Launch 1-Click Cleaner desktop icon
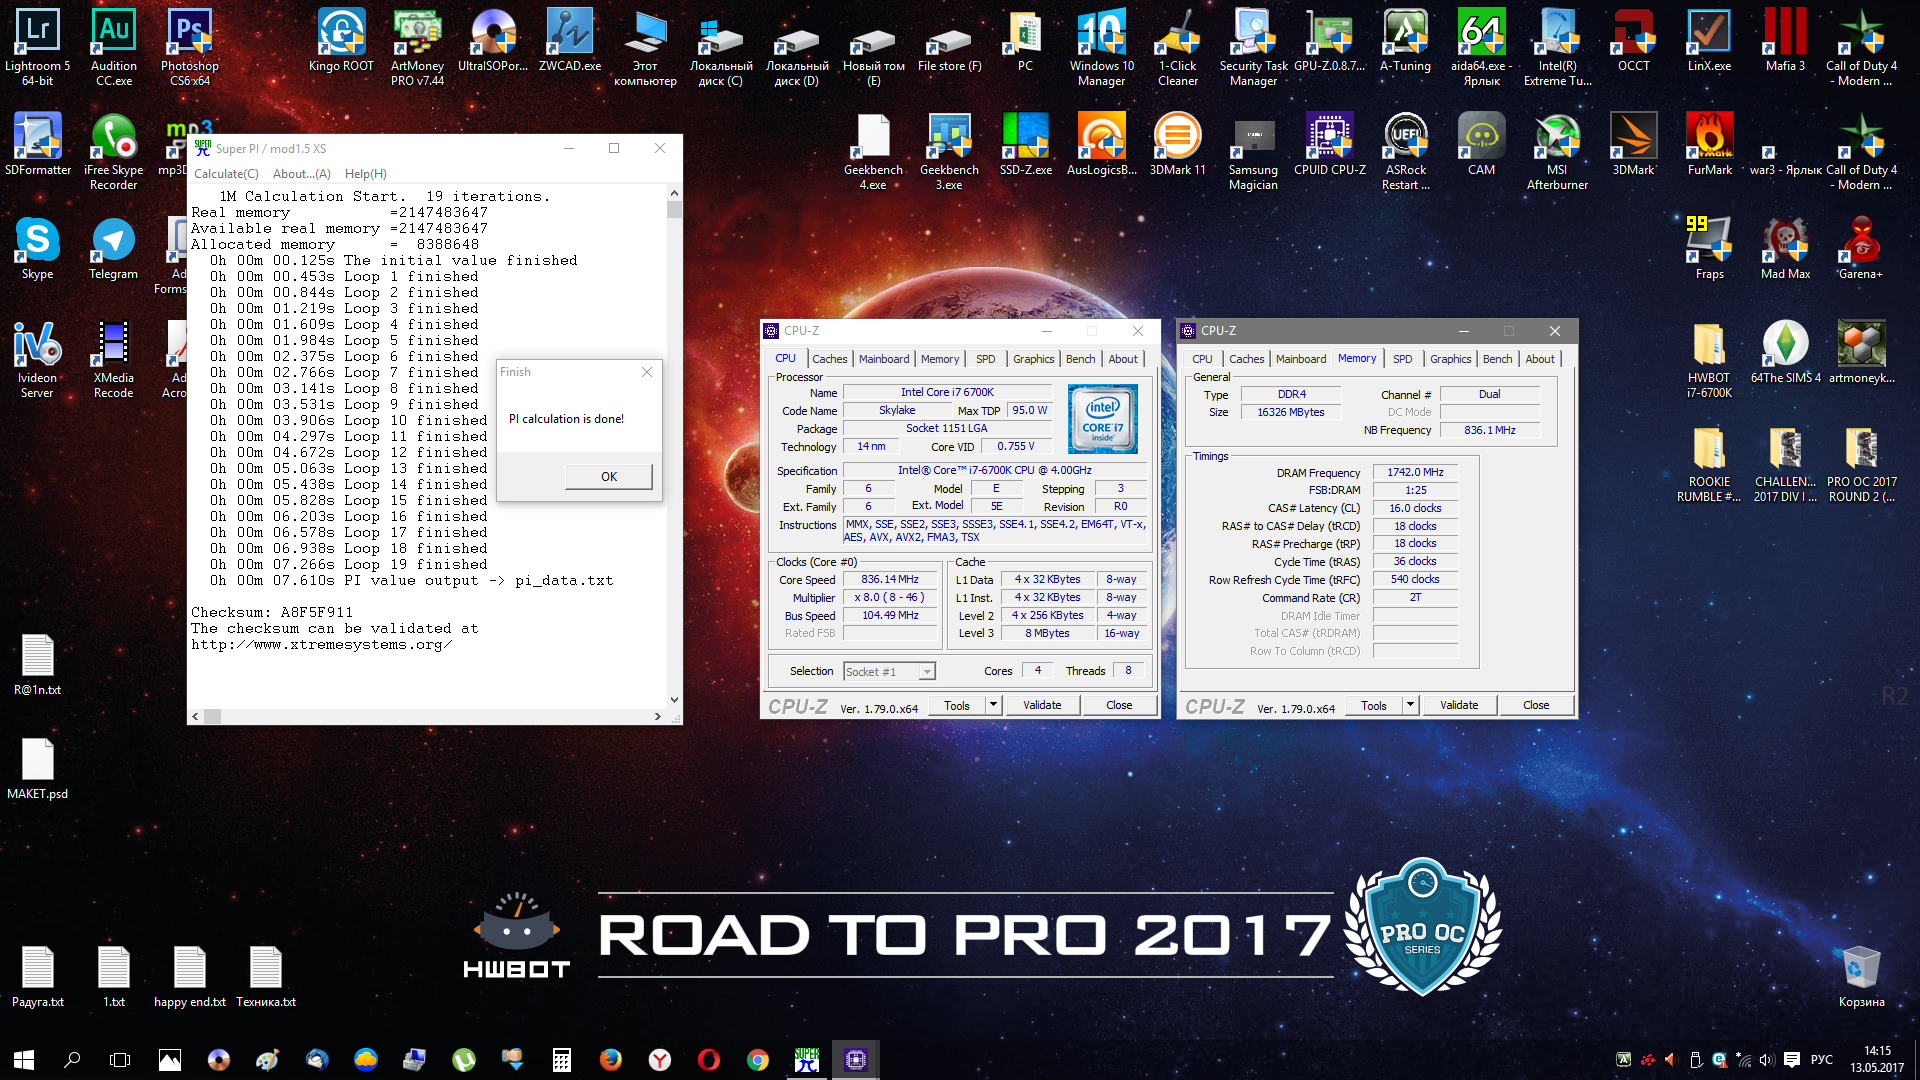The image size is (1920, 1080). click(1177, 46)
